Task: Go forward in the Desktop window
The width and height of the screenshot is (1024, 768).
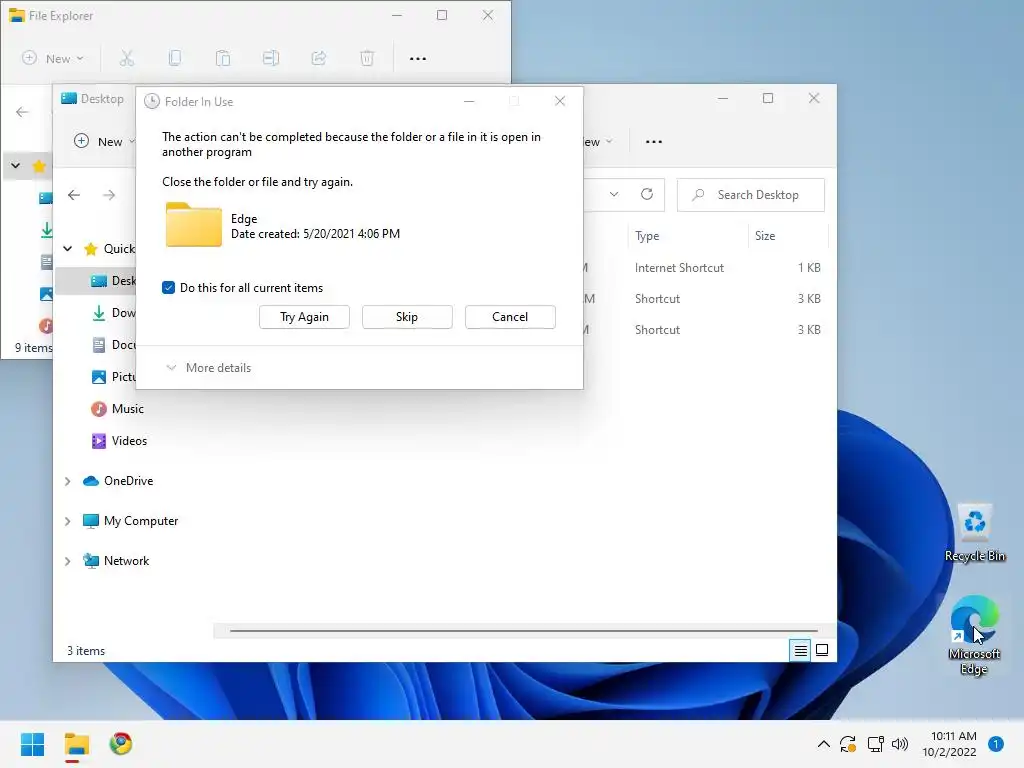Action: point(109,195)
